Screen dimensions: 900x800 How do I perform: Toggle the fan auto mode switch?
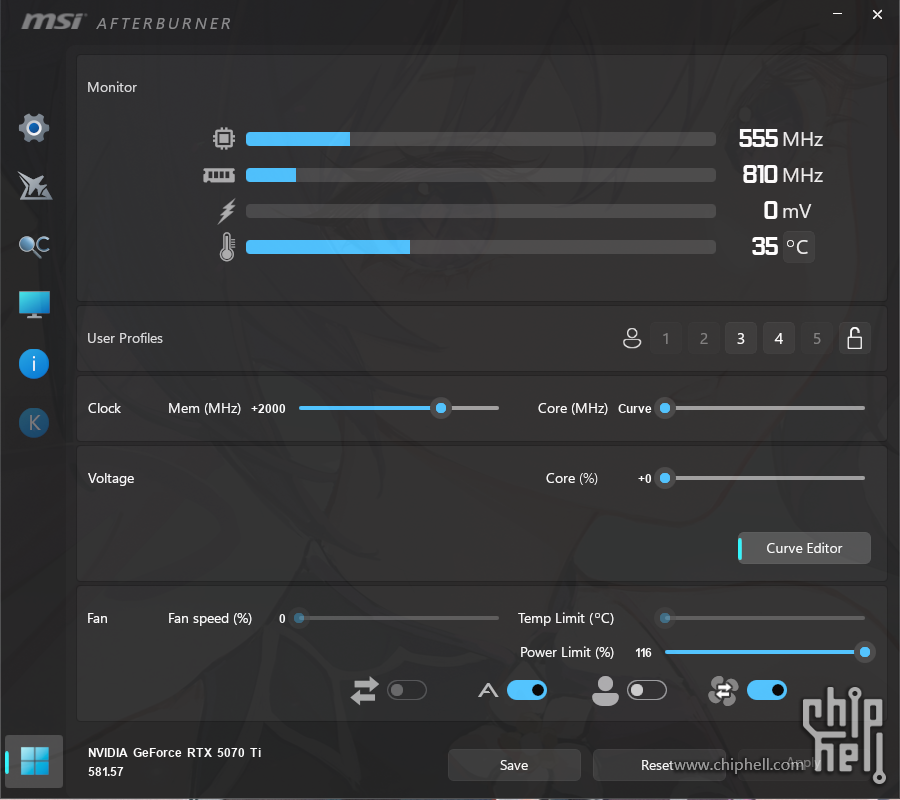[x=527, y=690]
